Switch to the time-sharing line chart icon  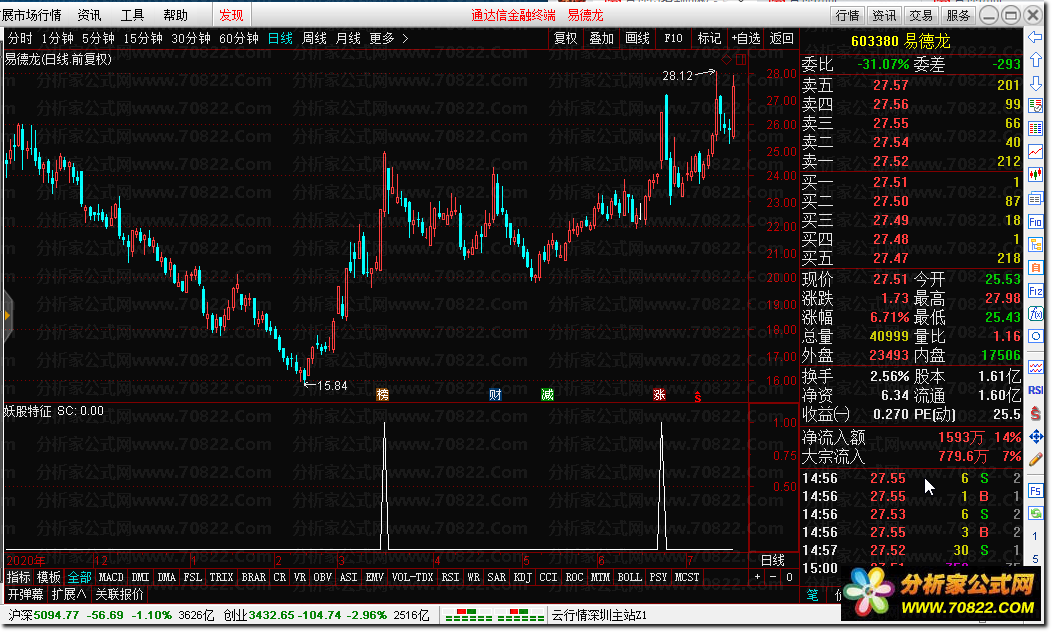[x=1036, y=151]
